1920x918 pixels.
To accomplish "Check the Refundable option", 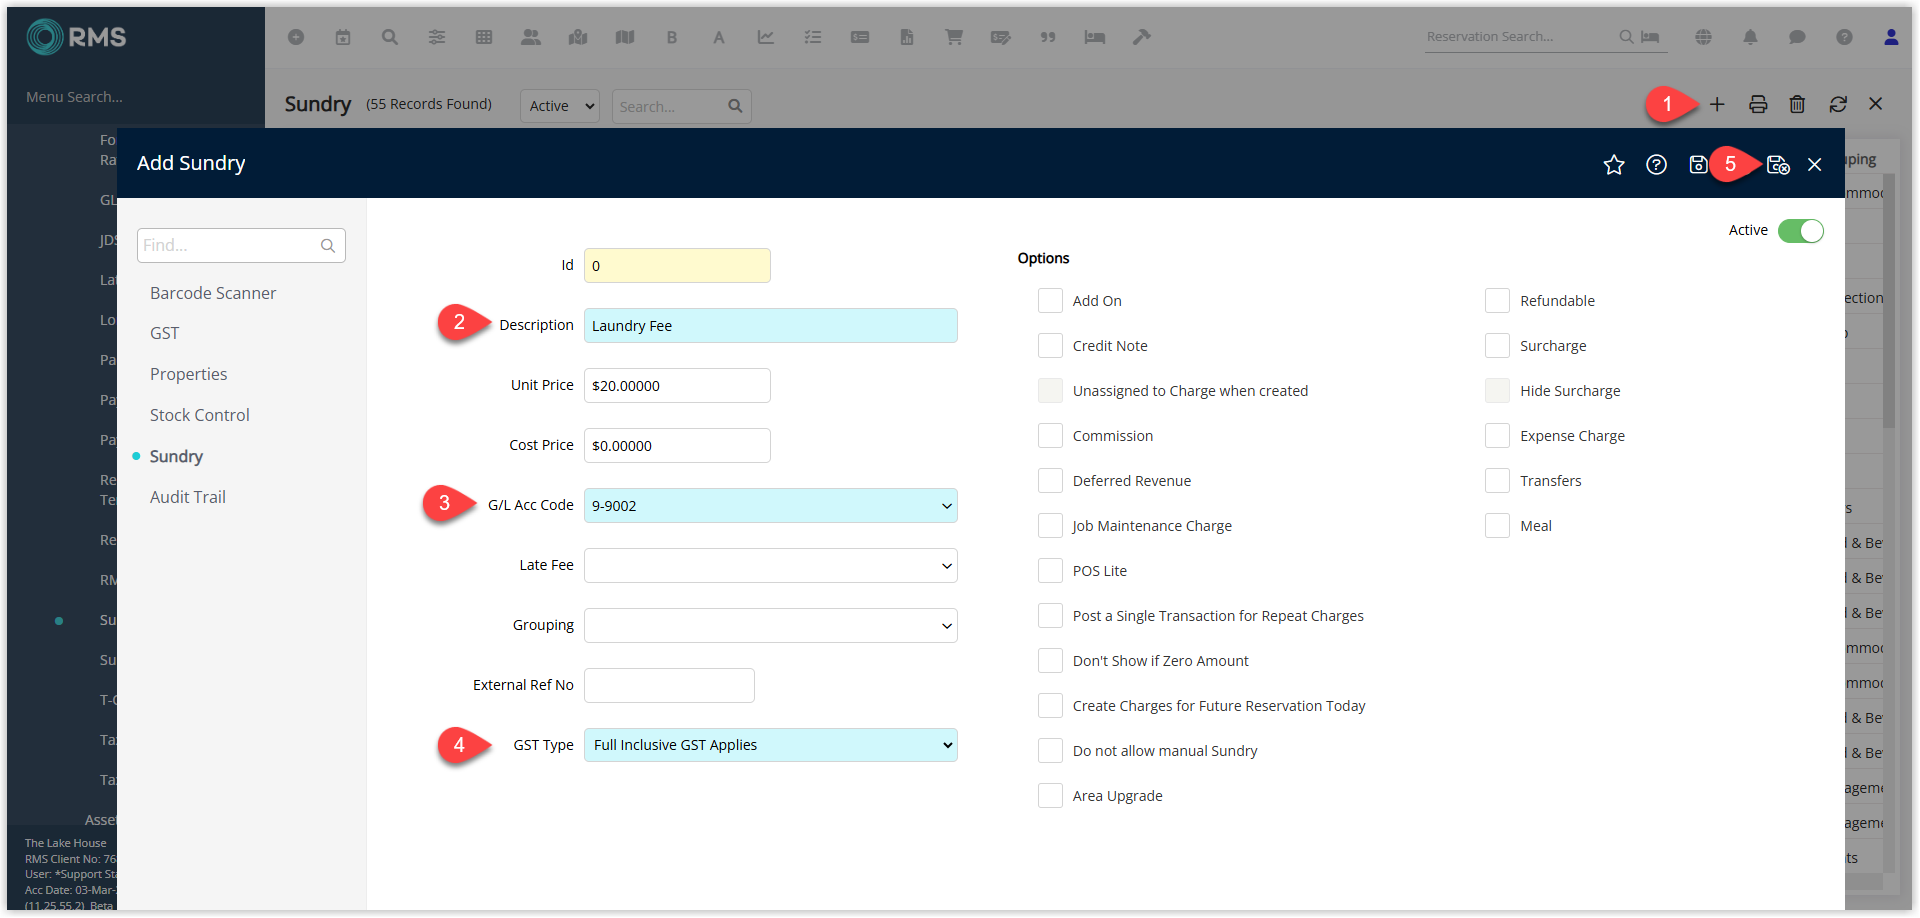I will [1497, 301].
